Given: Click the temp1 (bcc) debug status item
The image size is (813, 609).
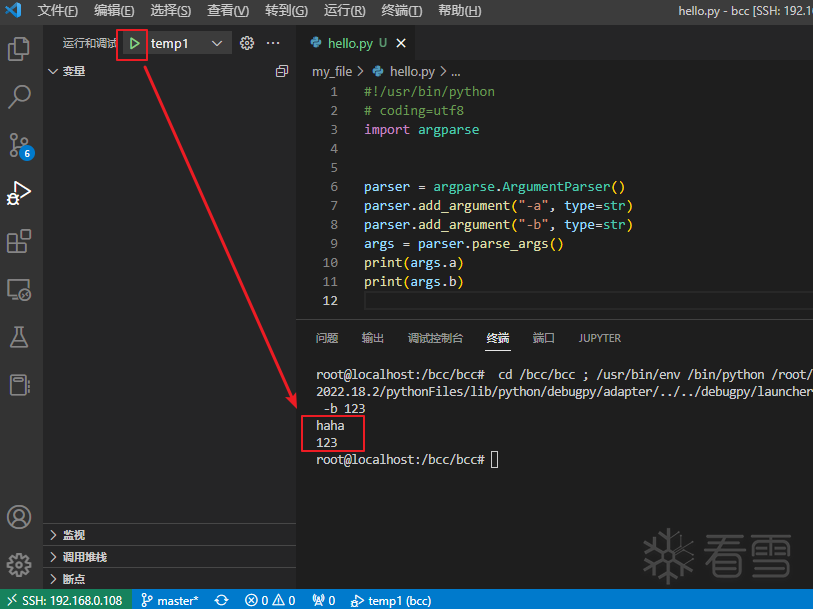Looking at the screenshot, I should tap(391, 600).
